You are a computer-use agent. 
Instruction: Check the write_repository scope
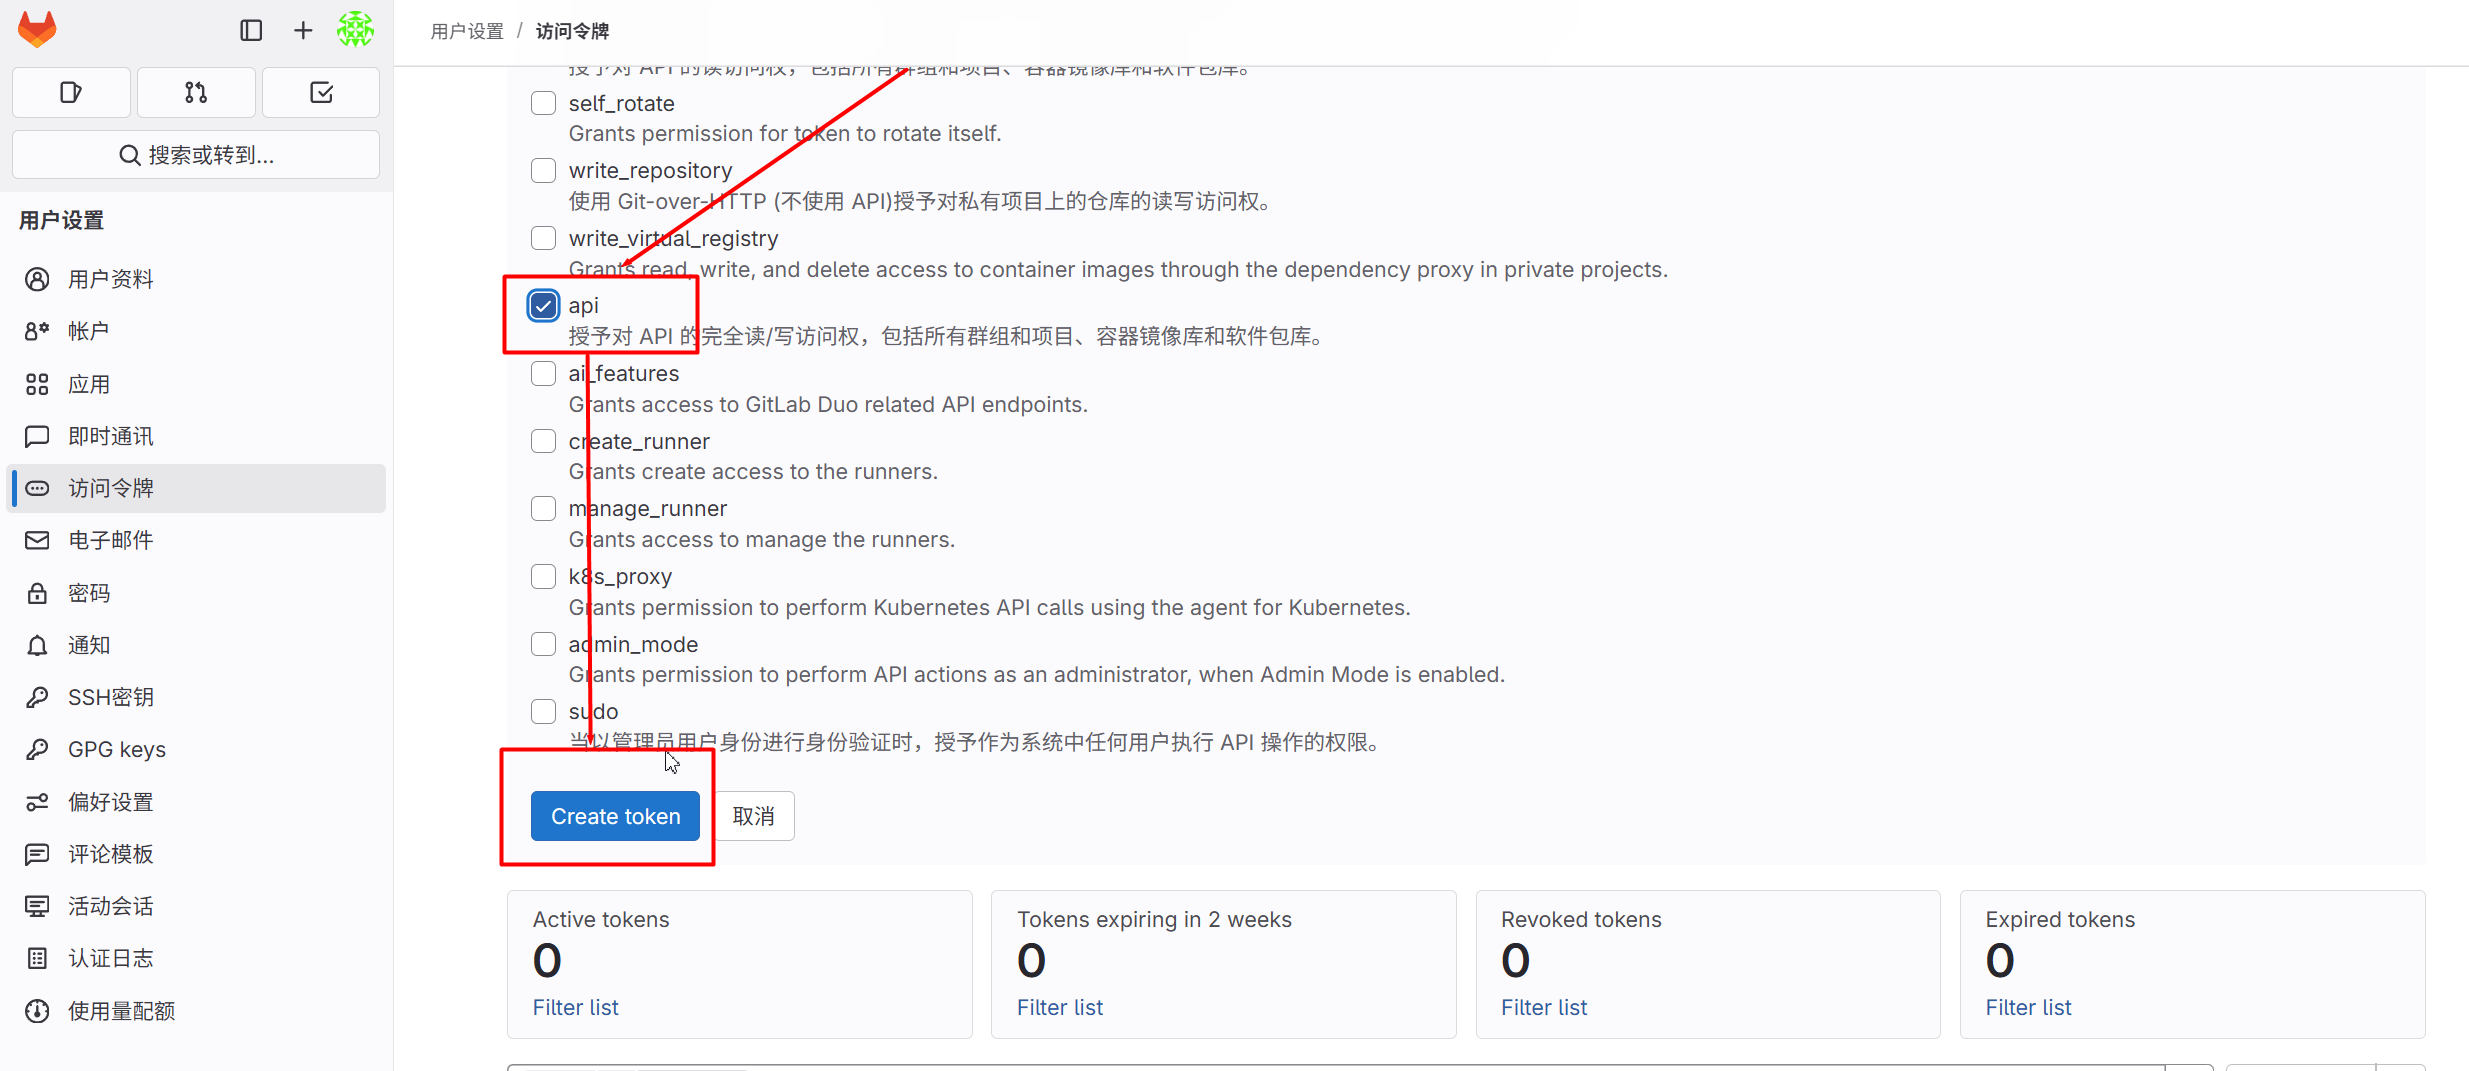point(543,170)
